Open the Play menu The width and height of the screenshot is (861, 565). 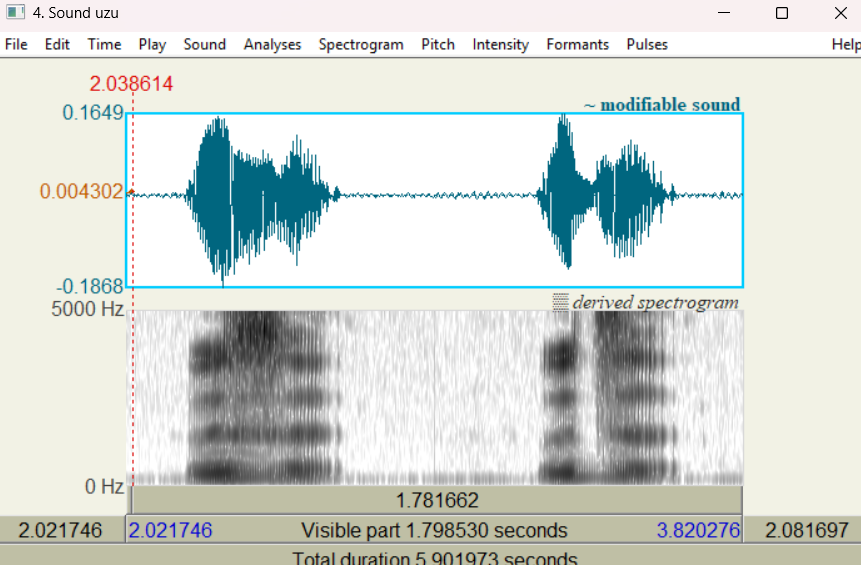pos(152,44)
